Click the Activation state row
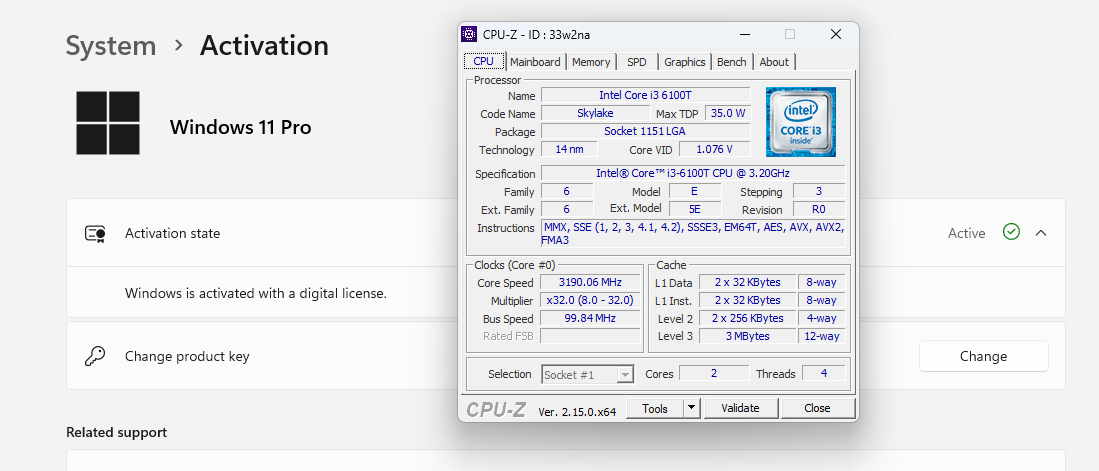This screenshot has height=471, width=1099. point(566,233)
